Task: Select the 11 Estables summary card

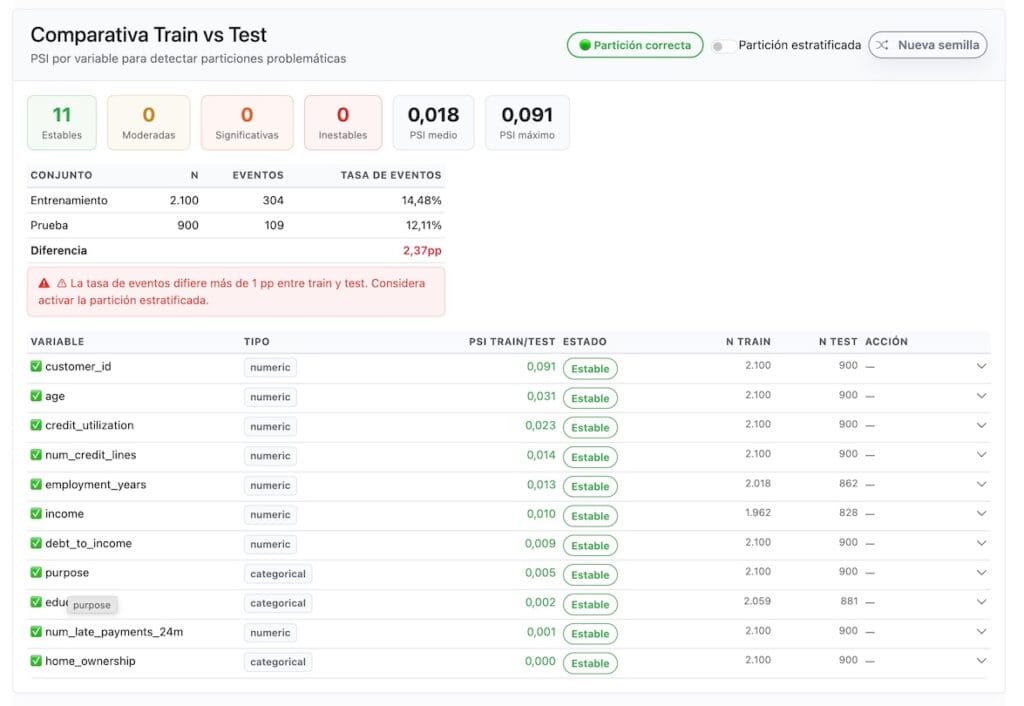Action: (62, 123)
